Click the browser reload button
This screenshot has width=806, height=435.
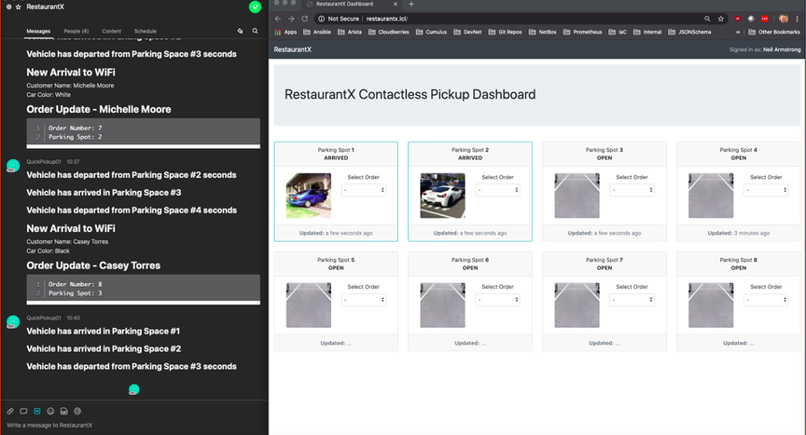point(305,18)
